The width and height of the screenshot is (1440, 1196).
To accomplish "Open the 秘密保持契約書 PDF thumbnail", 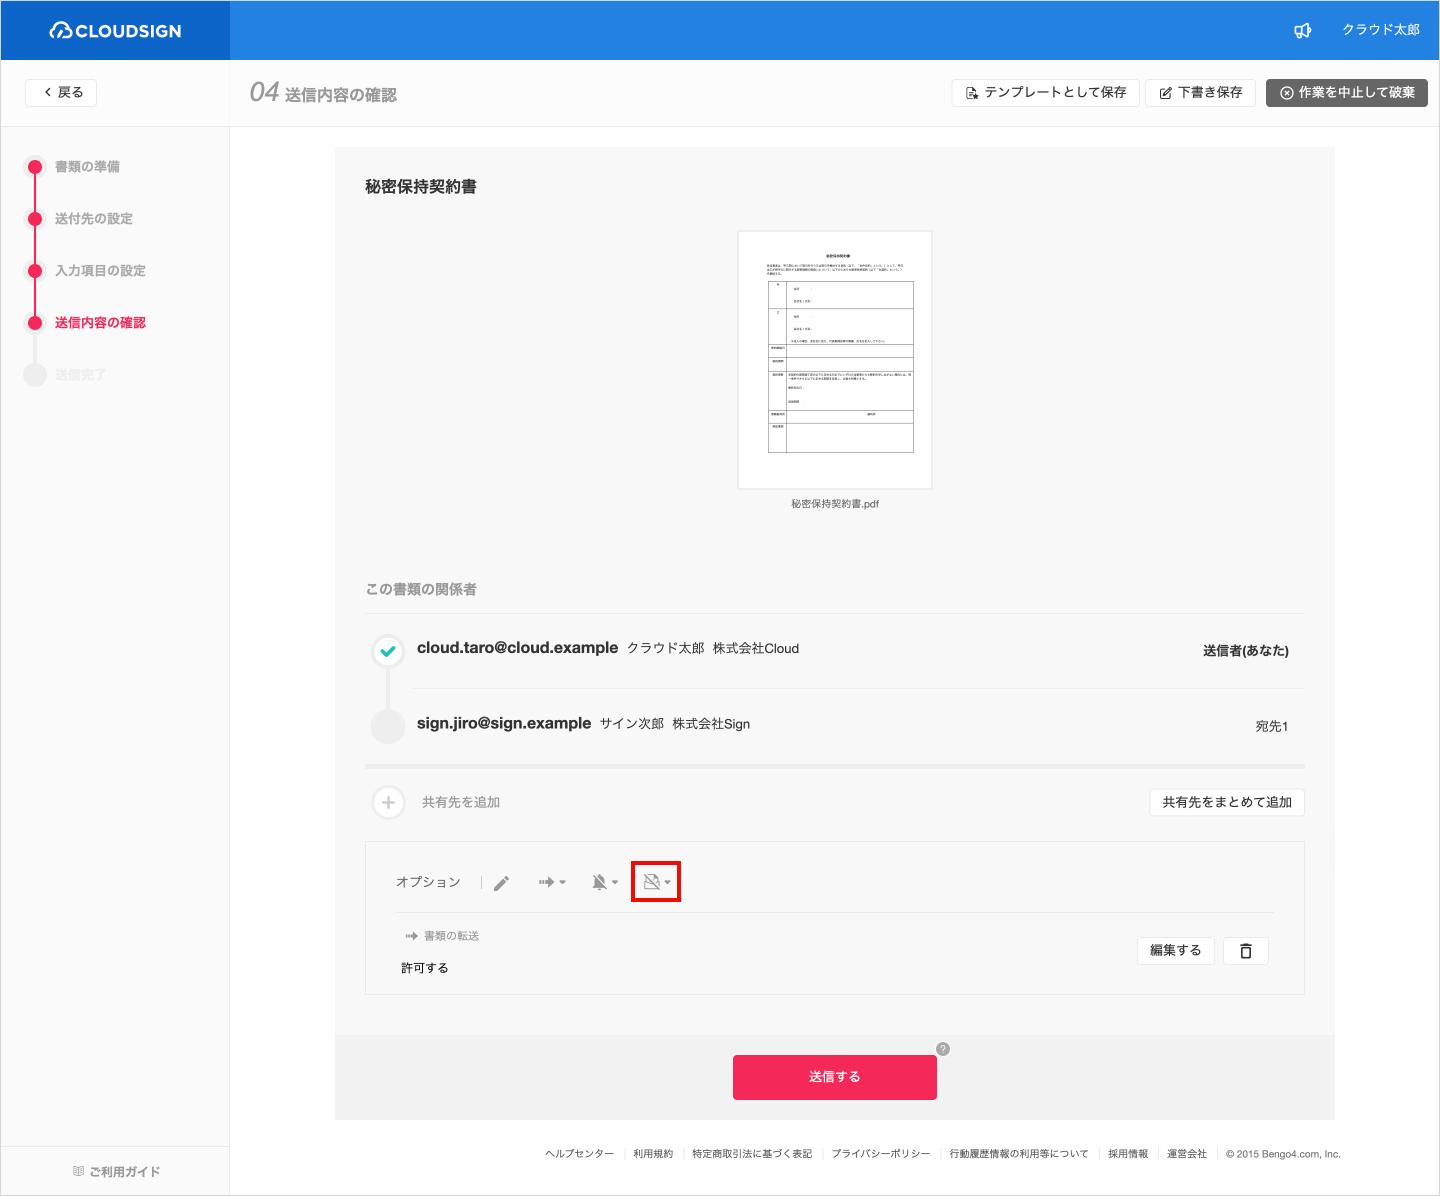I will [835, 360].
